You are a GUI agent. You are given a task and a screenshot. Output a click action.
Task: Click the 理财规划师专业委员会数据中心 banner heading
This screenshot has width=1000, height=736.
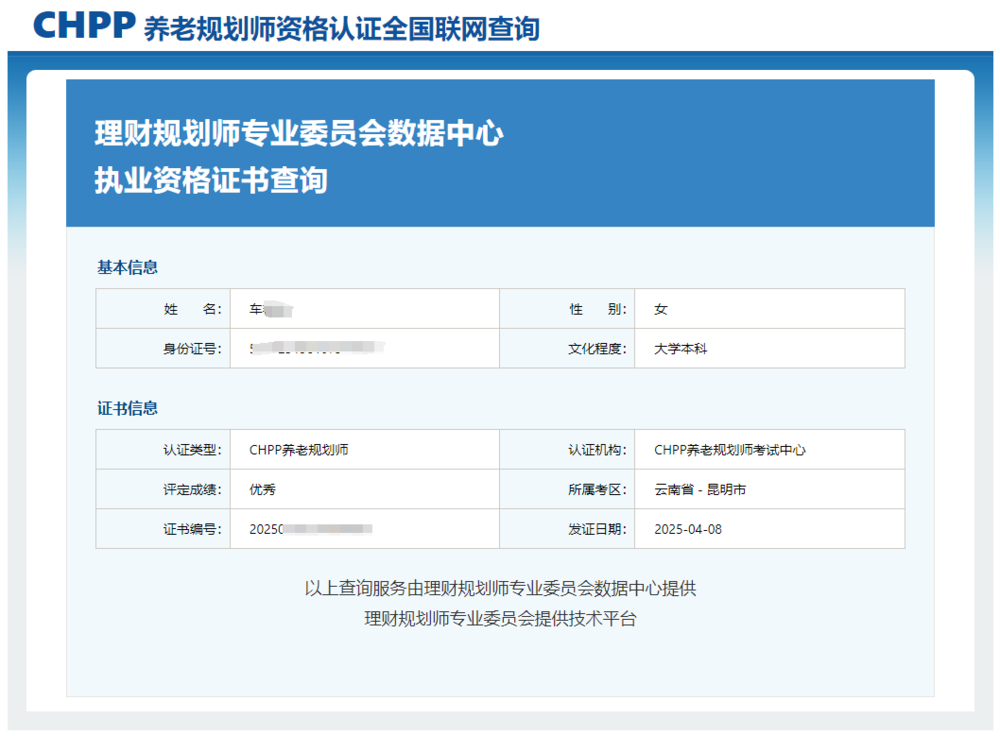point(298,134)
